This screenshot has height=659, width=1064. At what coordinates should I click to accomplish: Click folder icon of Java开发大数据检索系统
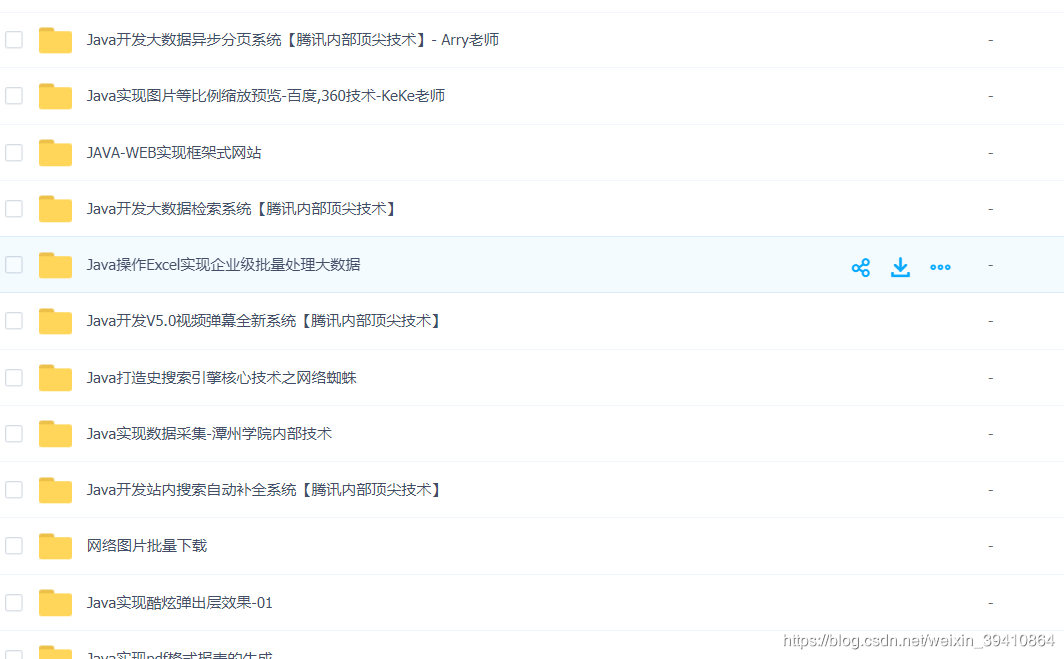[56, 209]
